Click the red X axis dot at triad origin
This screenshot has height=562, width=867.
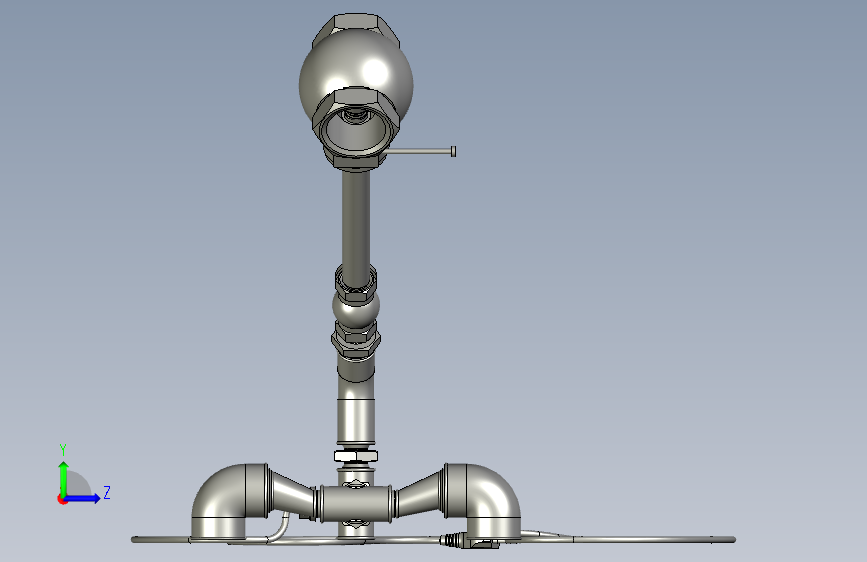pos(62,500)
